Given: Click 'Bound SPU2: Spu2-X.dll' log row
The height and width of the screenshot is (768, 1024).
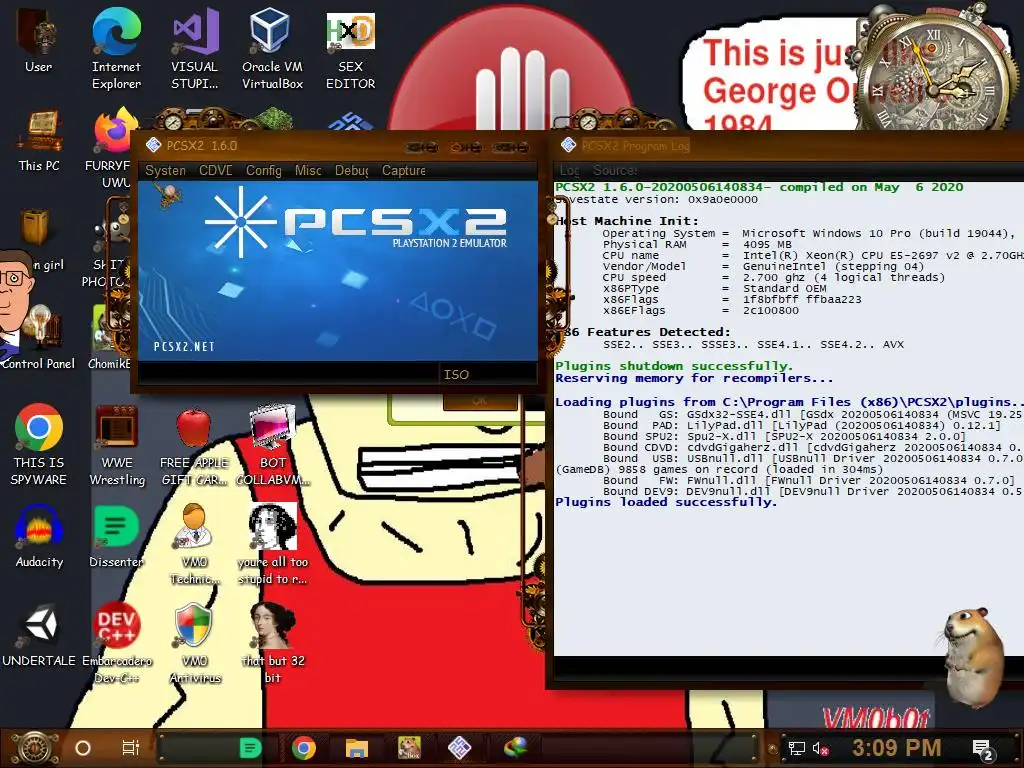Looking at the screenshot, I should tap(784, 436).
